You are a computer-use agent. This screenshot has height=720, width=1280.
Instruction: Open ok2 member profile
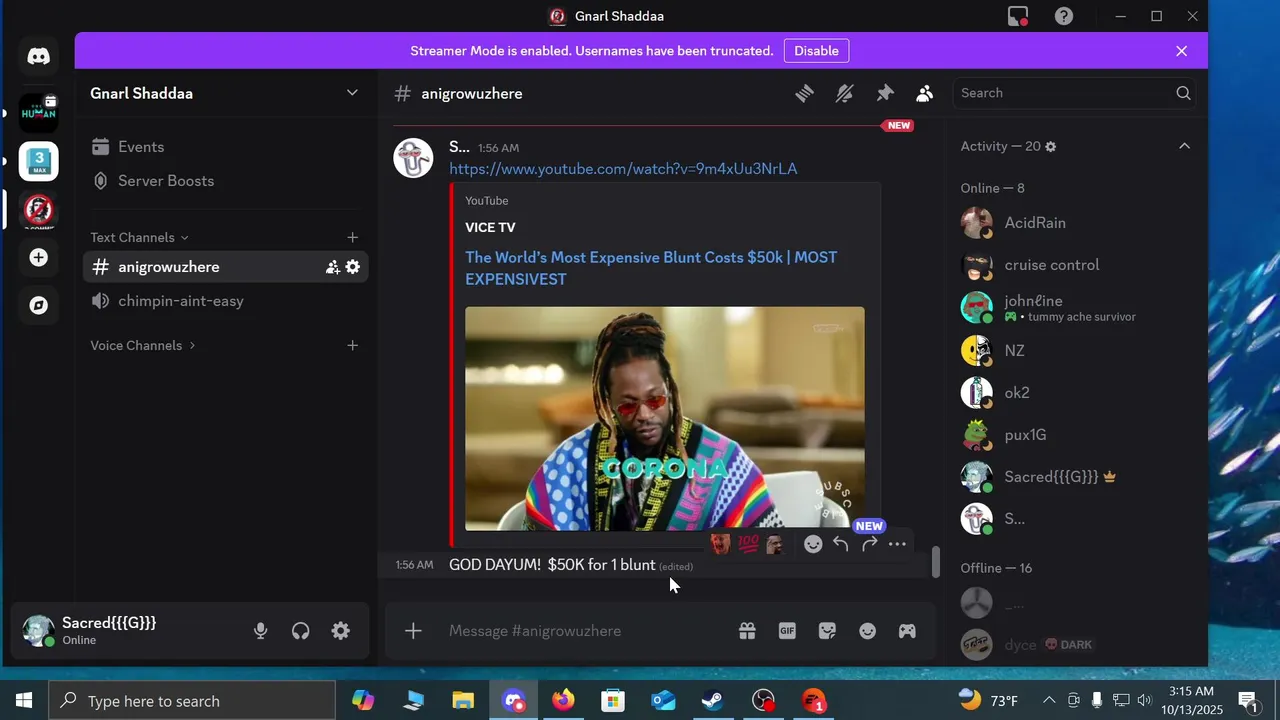point(1076,393)
